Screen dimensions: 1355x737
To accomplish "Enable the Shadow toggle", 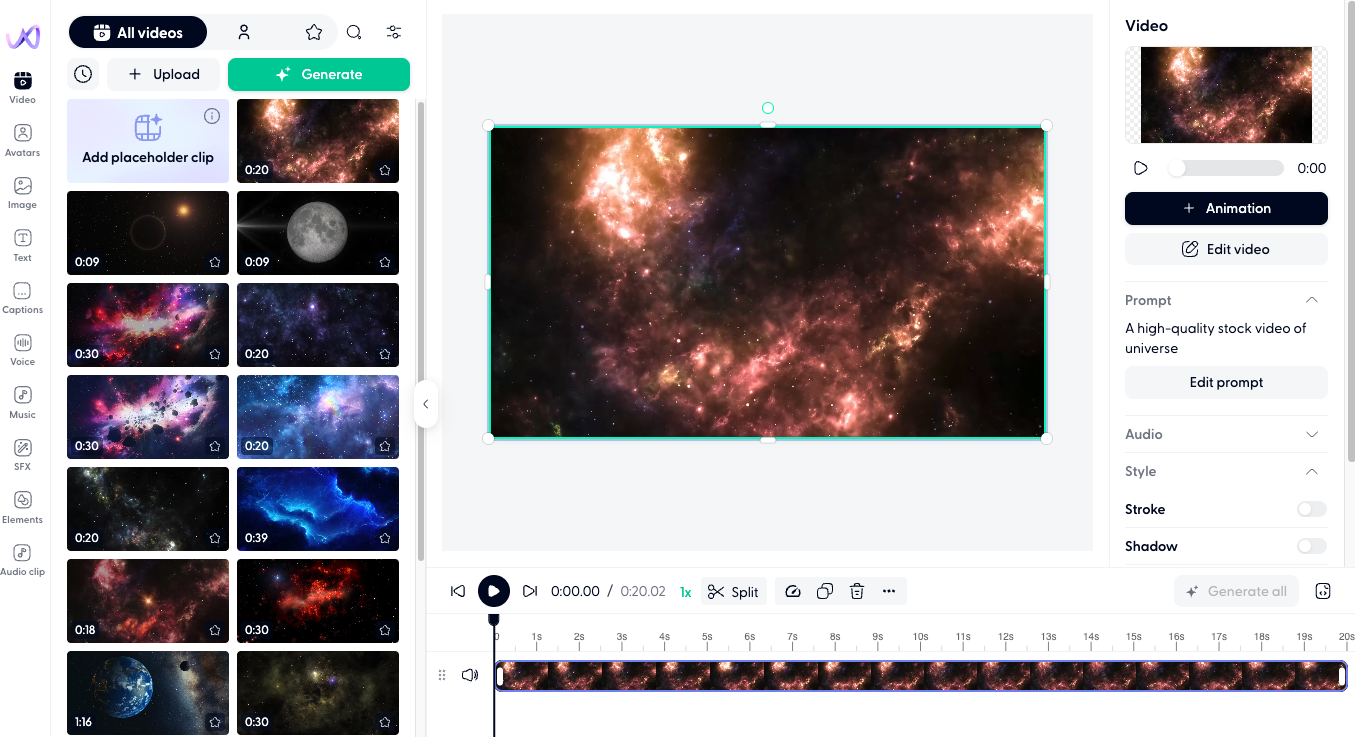I will tap(1311, 546).
